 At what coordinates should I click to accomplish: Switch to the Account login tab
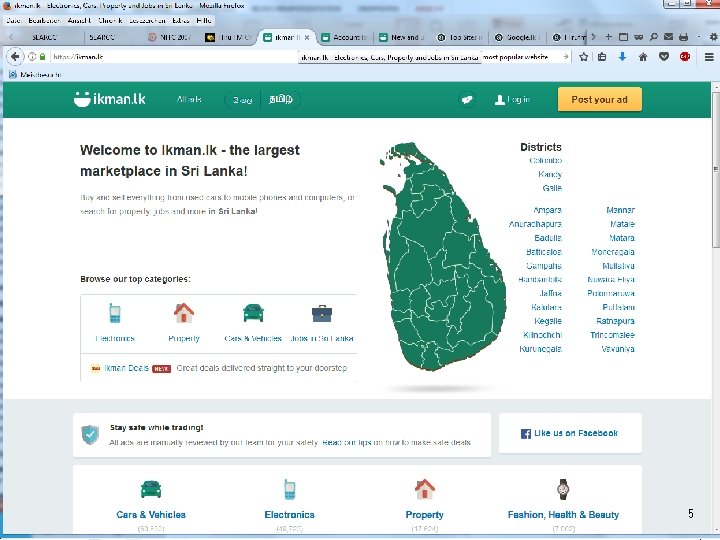coord(344,37)
